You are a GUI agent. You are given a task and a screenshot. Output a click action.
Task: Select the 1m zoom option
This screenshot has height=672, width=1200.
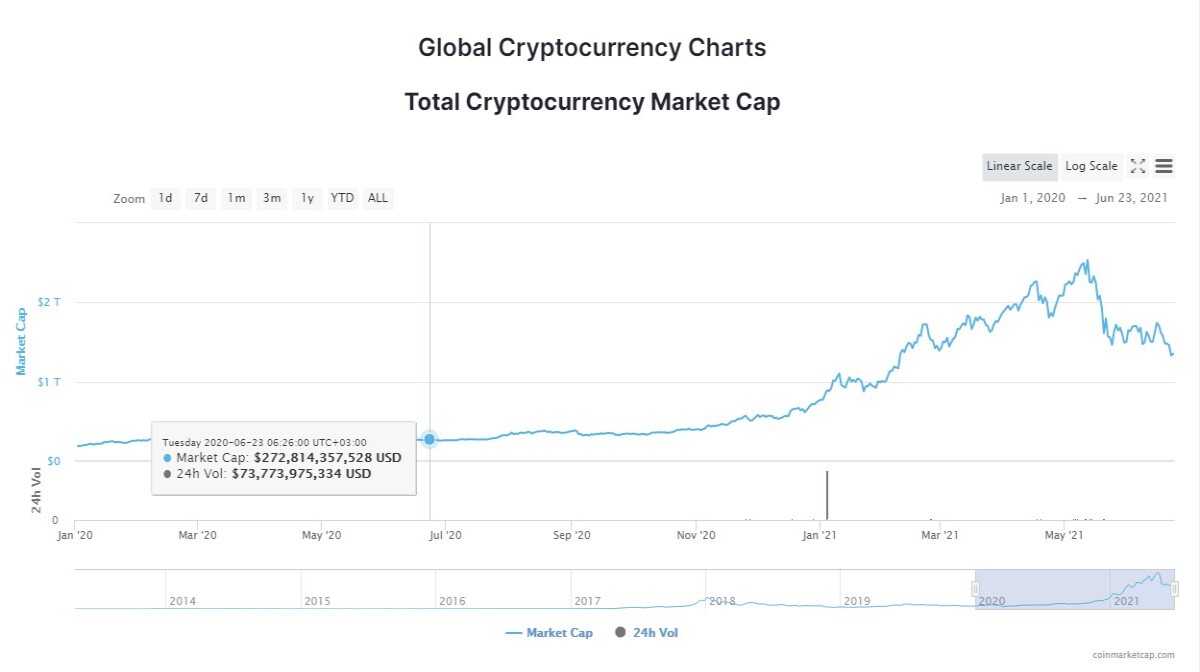(x=236, y=198)
